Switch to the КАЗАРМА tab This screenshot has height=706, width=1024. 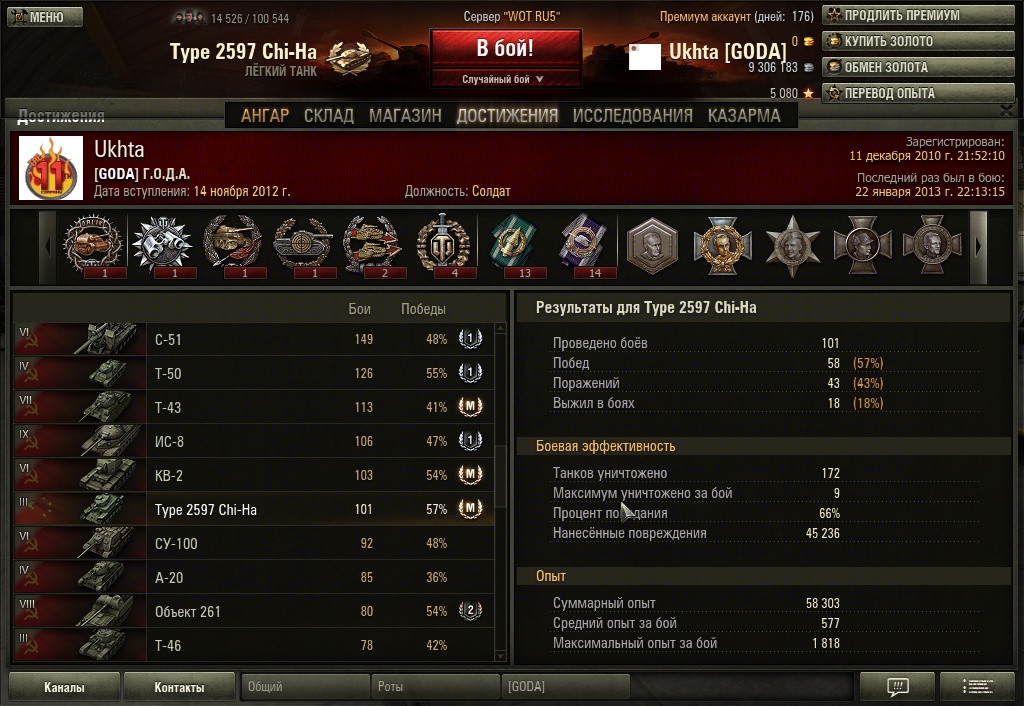744,116
